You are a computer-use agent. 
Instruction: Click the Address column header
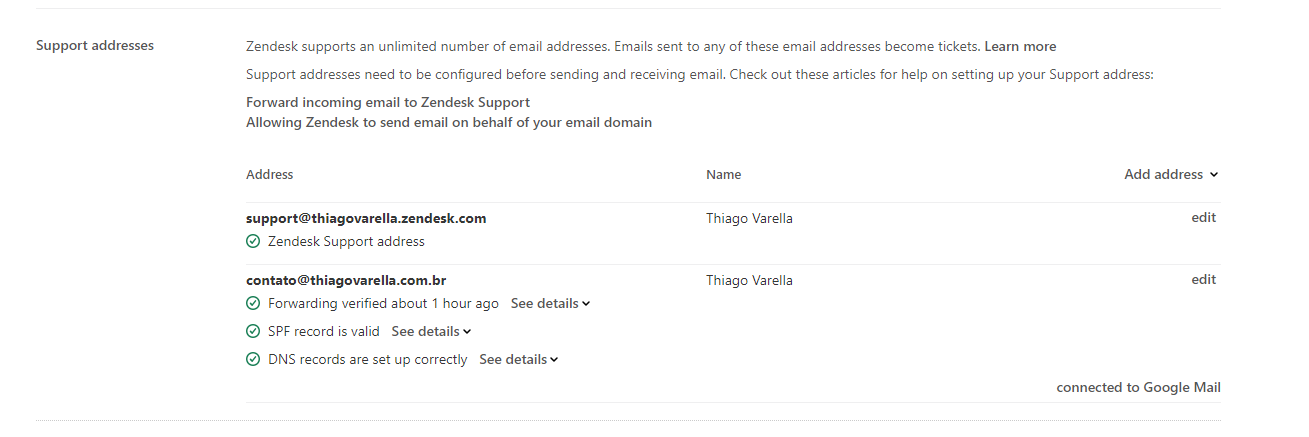(270, 175)
